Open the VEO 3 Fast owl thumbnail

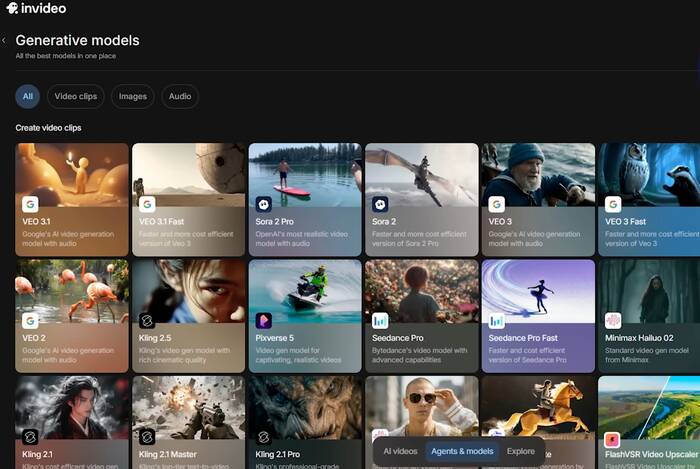click(x=649, y=174)
